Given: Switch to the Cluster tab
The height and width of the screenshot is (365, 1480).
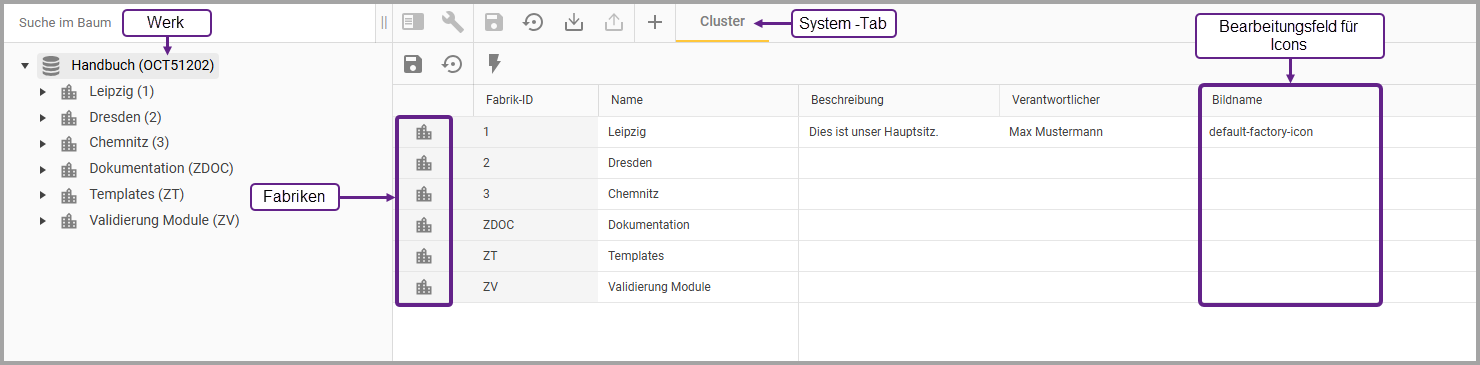Looking at the screenshot, I should 722,21.
